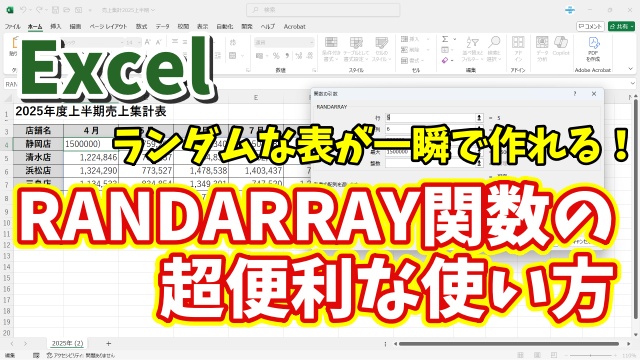Open Copilot from the ribbon
Viewport: 640px width, 360px height.
(561, 46)
